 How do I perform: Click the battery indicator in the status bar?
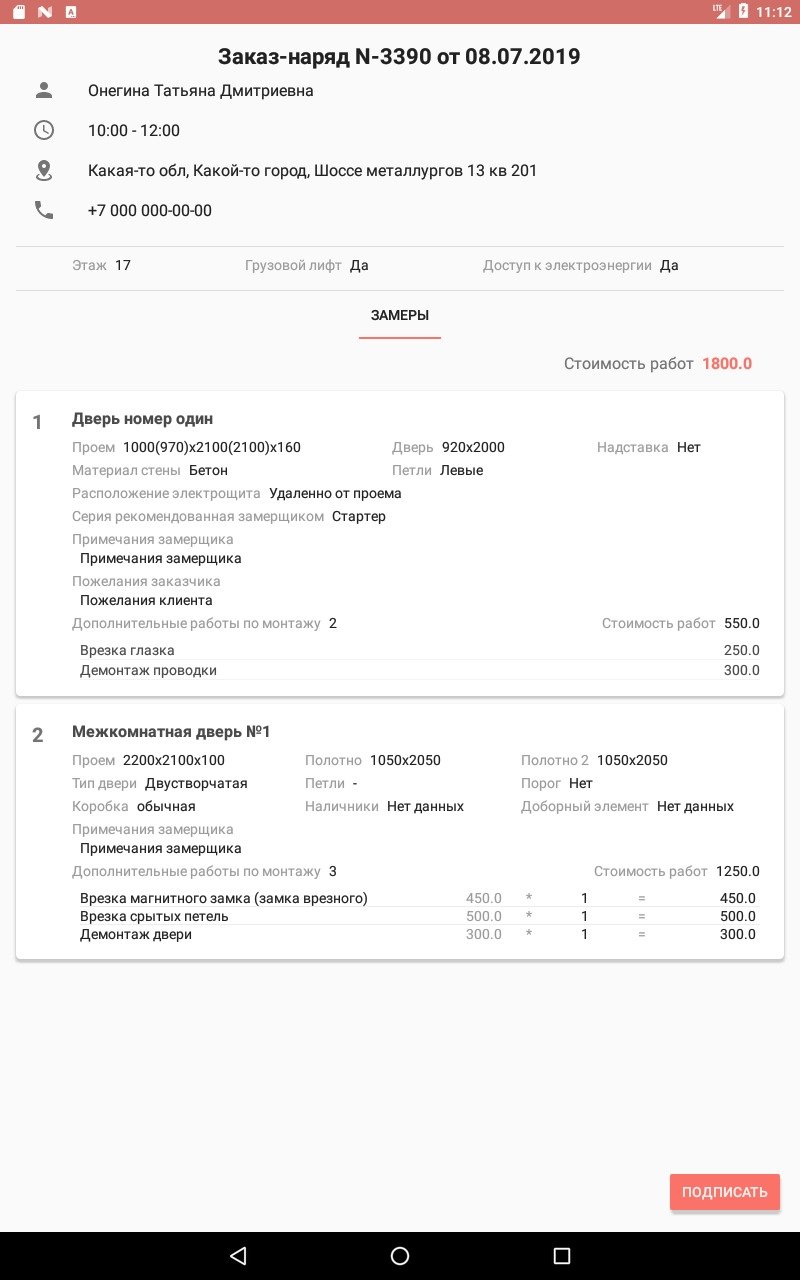[x=742, y=13]
